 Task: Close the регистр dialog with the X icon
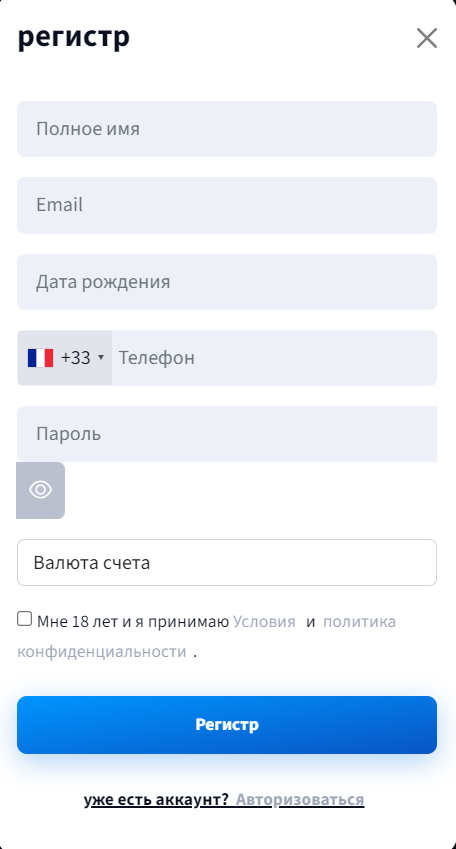[x=427, y=38]
